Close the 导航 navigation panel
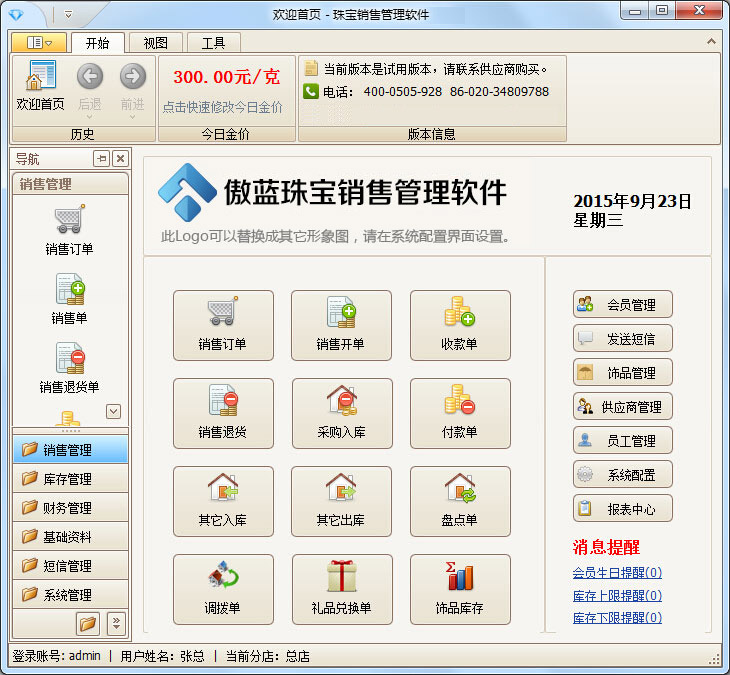This screenshot has width=730, height=675. tap(120, 159)
